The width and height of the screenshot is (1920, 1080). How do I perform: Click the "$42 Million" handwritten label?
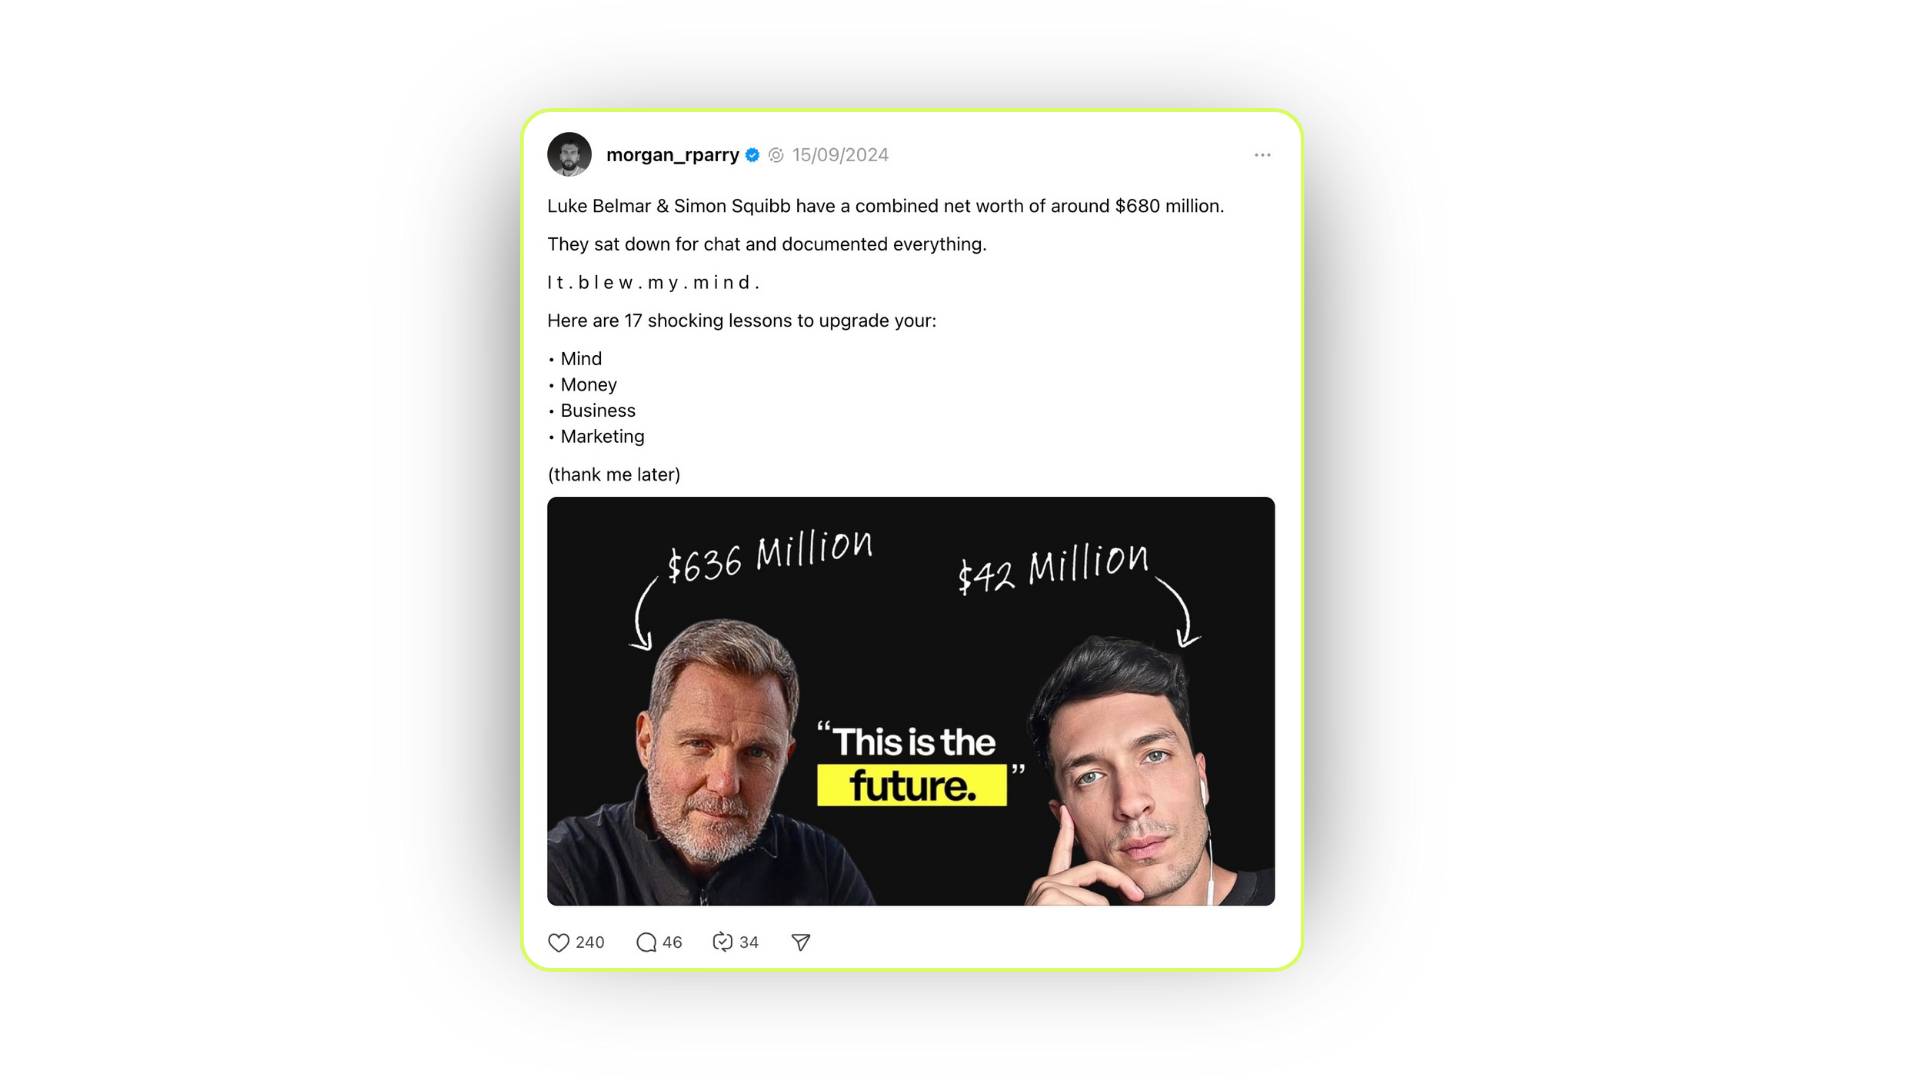coord(1053,568)
